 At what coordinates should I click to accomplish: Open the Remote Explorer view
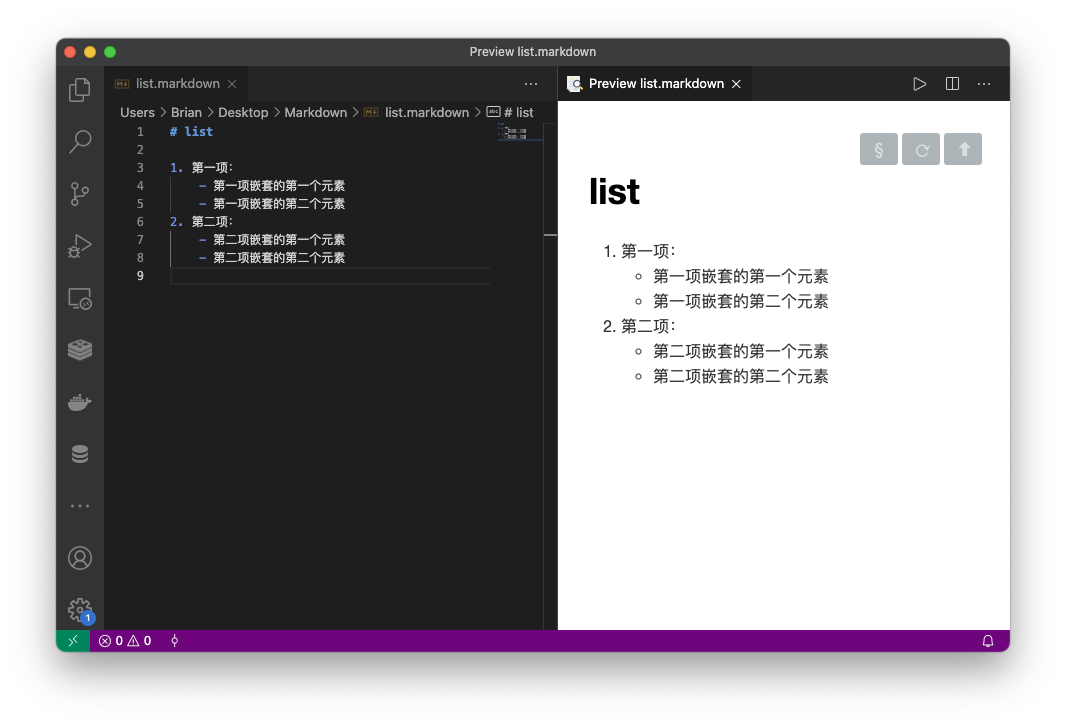pos(80,298)
